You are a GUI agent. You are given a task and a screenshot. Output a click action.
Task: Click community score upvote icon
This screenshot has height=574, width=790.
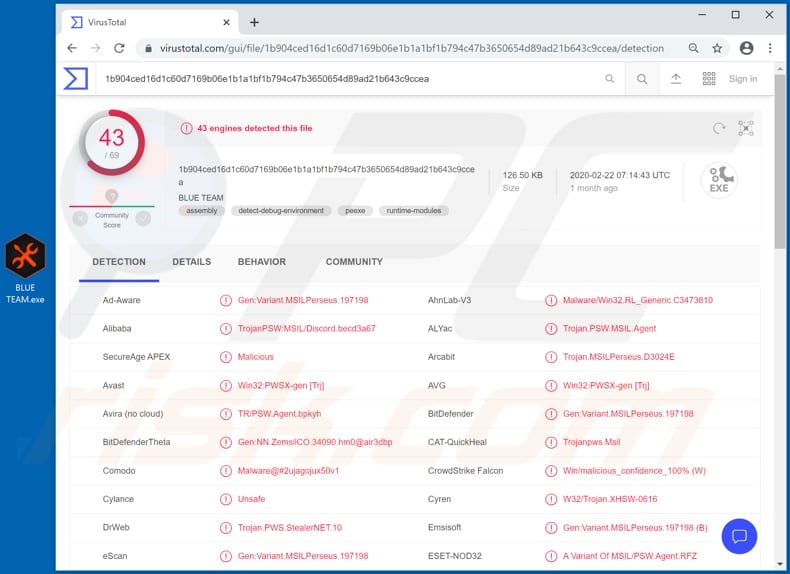point(144,218)
